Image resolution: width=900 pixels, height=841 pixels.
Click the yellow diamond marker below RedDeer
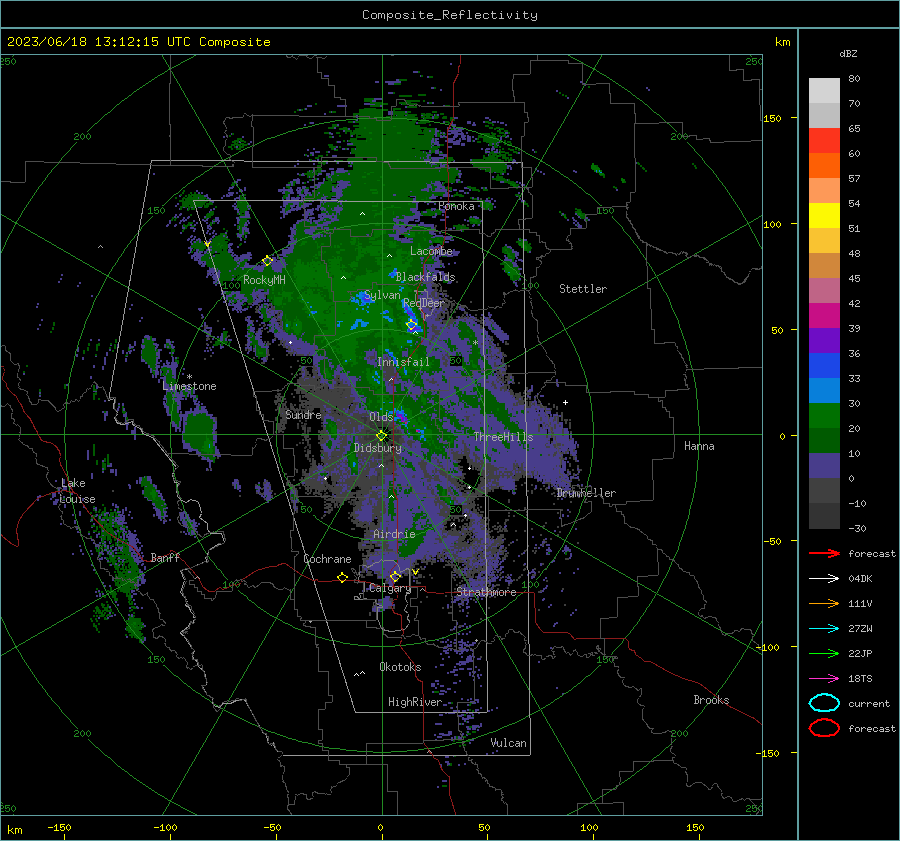412,325
